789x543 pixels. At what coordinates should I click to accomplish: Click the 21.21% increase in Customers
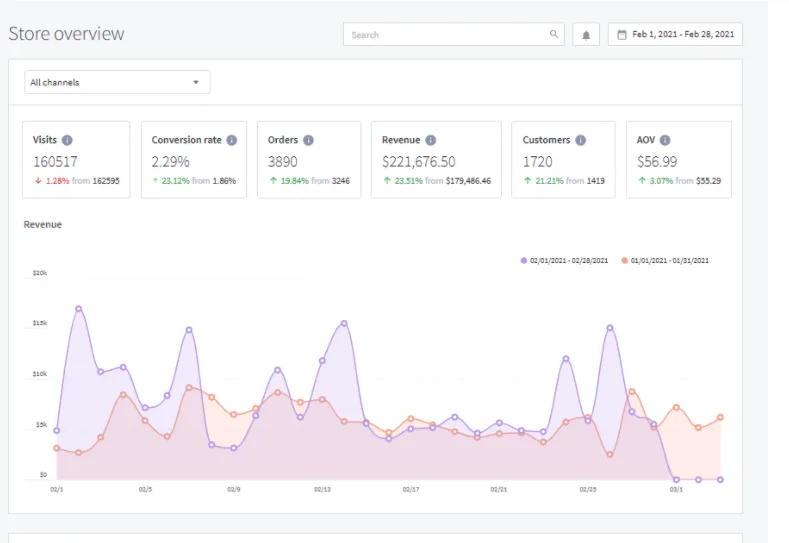coord(549,181)
